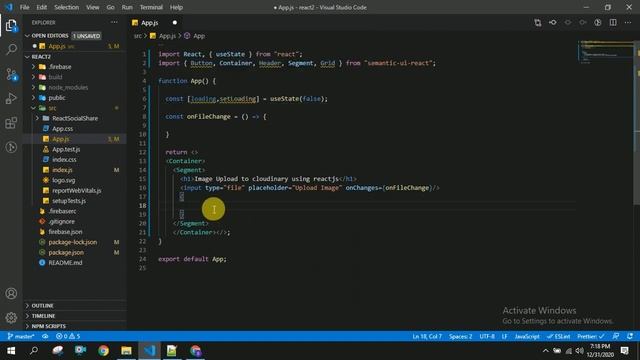The image size is (640, 360).
Task: Open the Source Control view
Action: coord(11,74)
